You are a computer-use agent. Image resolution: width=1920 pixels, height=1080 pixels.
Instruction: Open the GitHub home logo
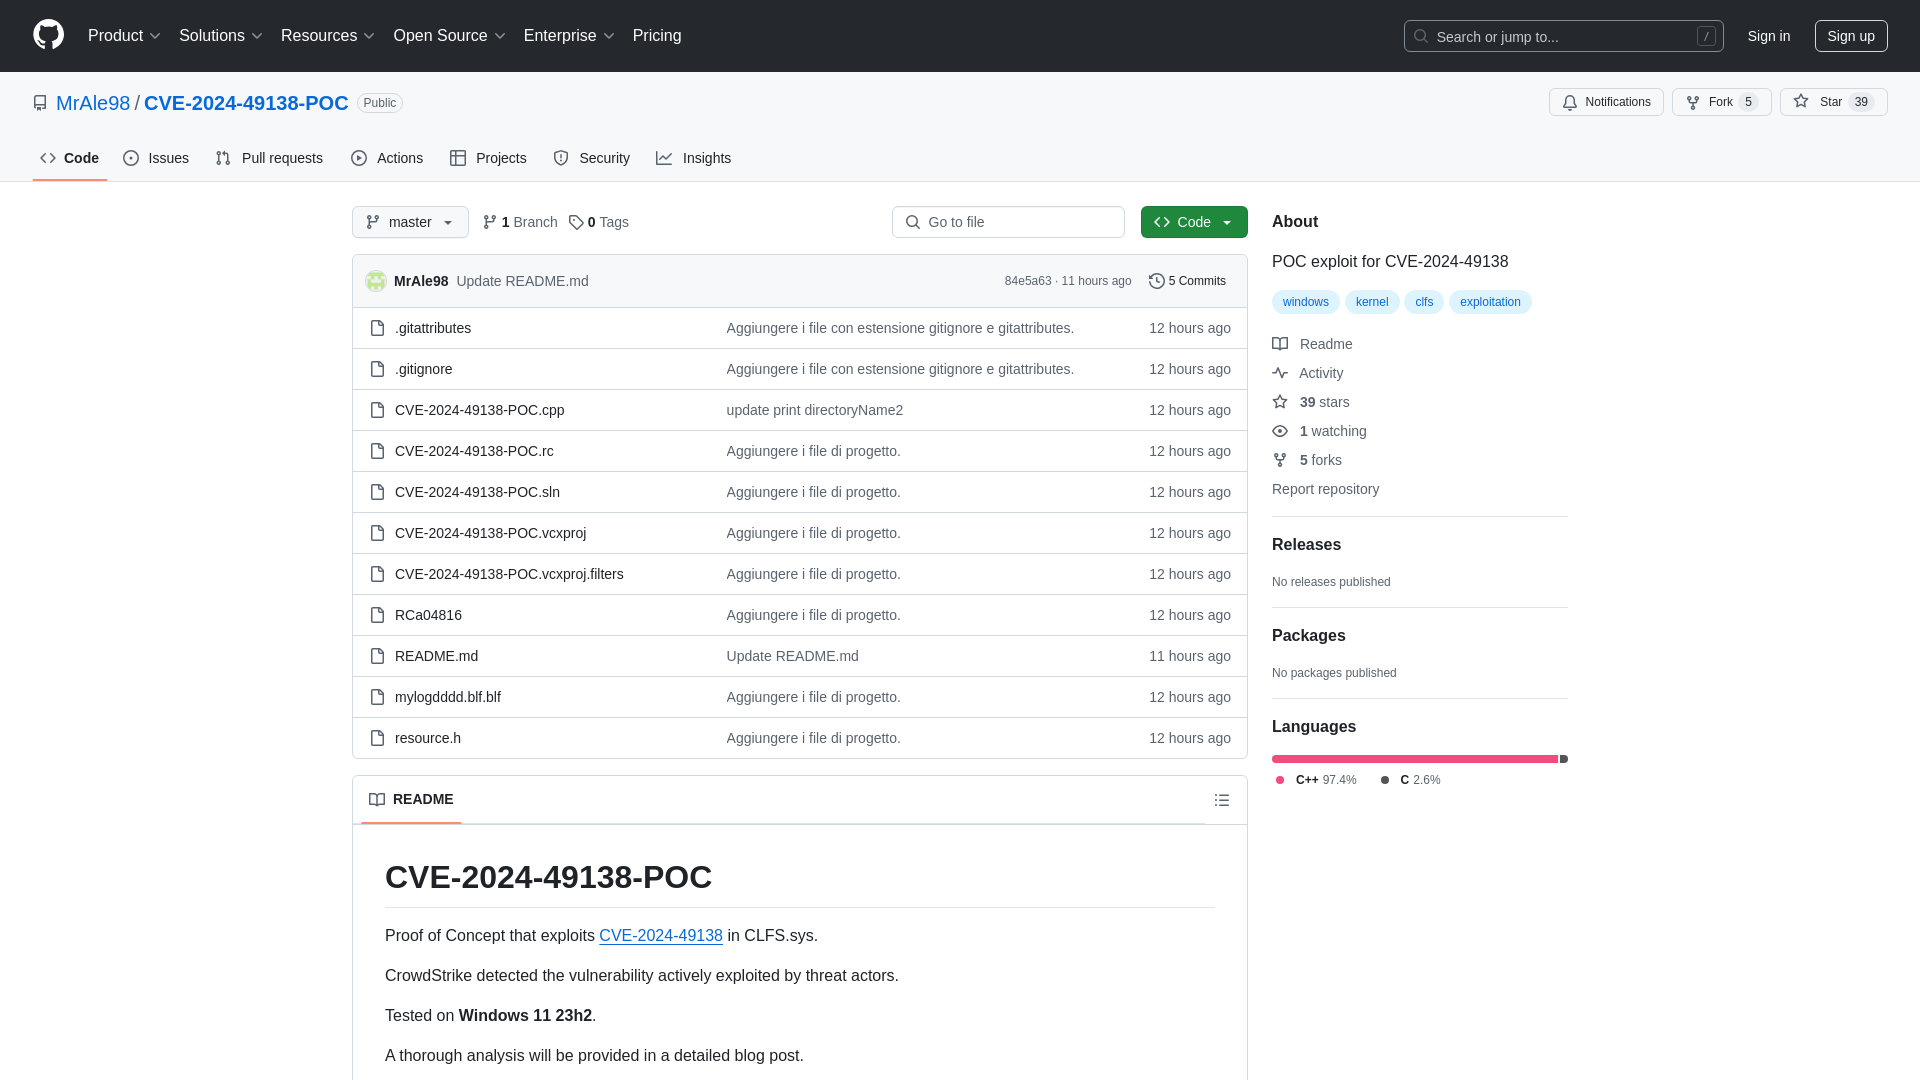click(48, 35)
